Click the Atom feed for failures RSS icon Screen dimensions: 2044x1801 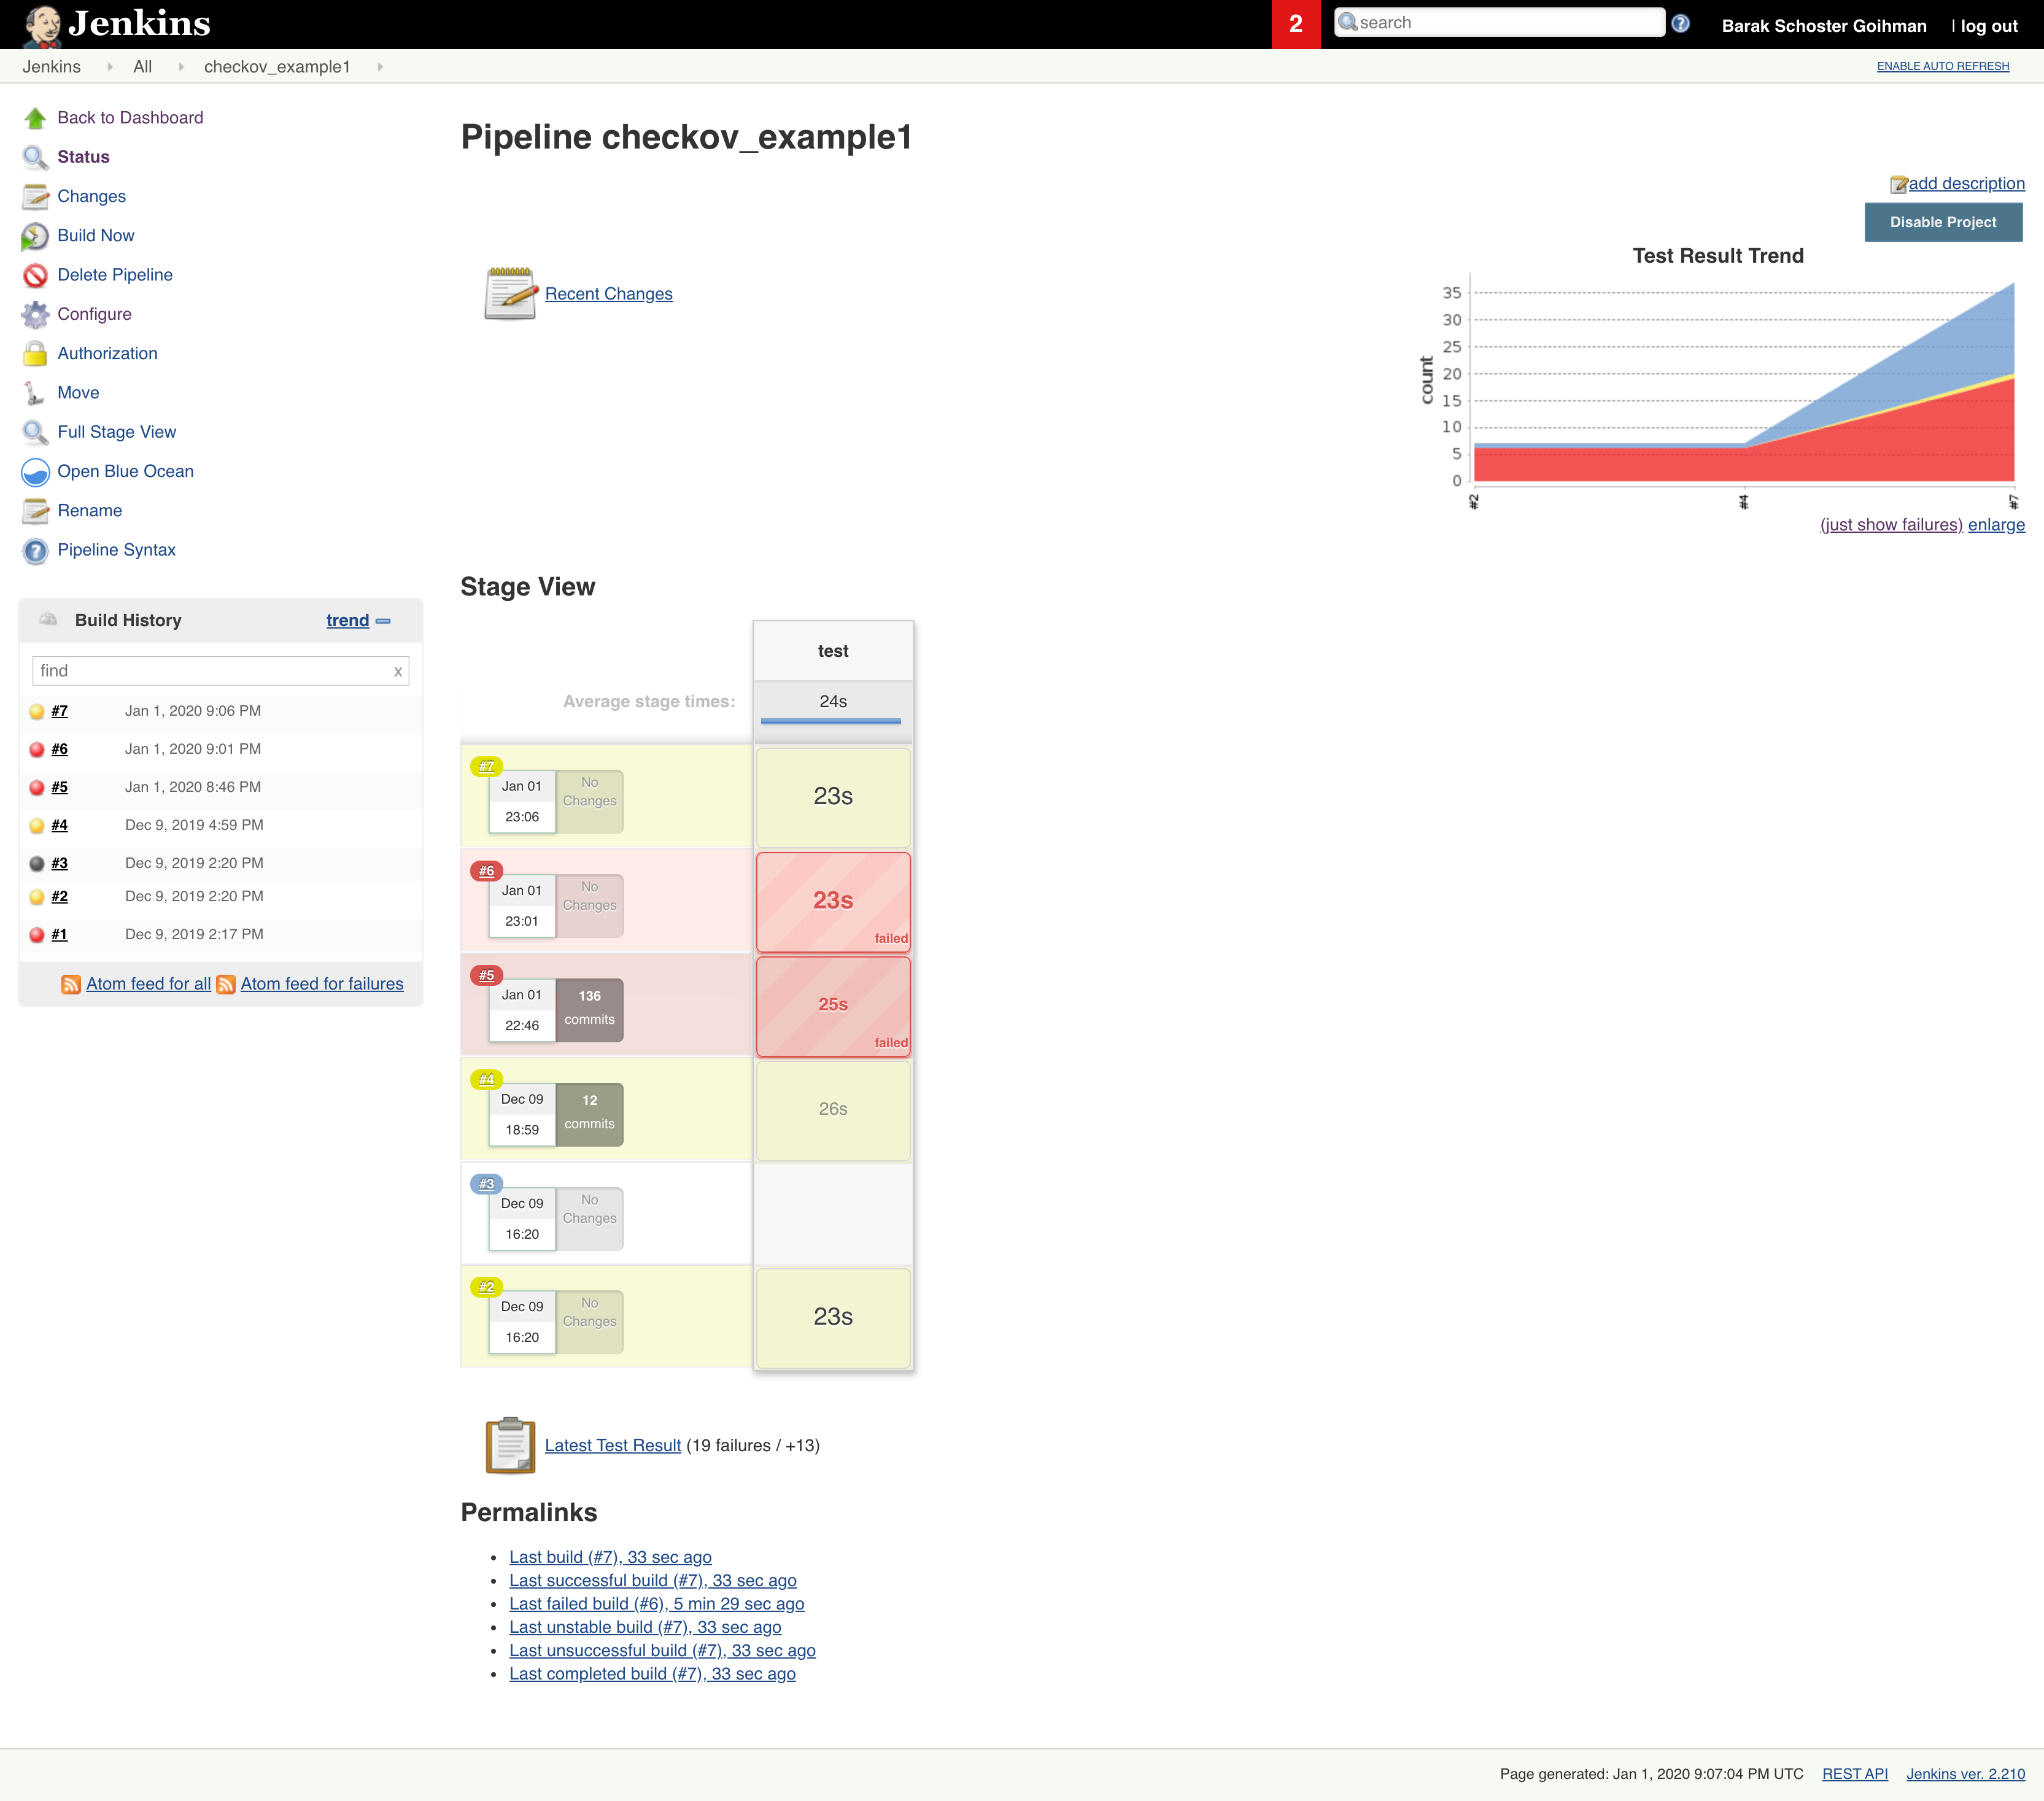[226, 985]
